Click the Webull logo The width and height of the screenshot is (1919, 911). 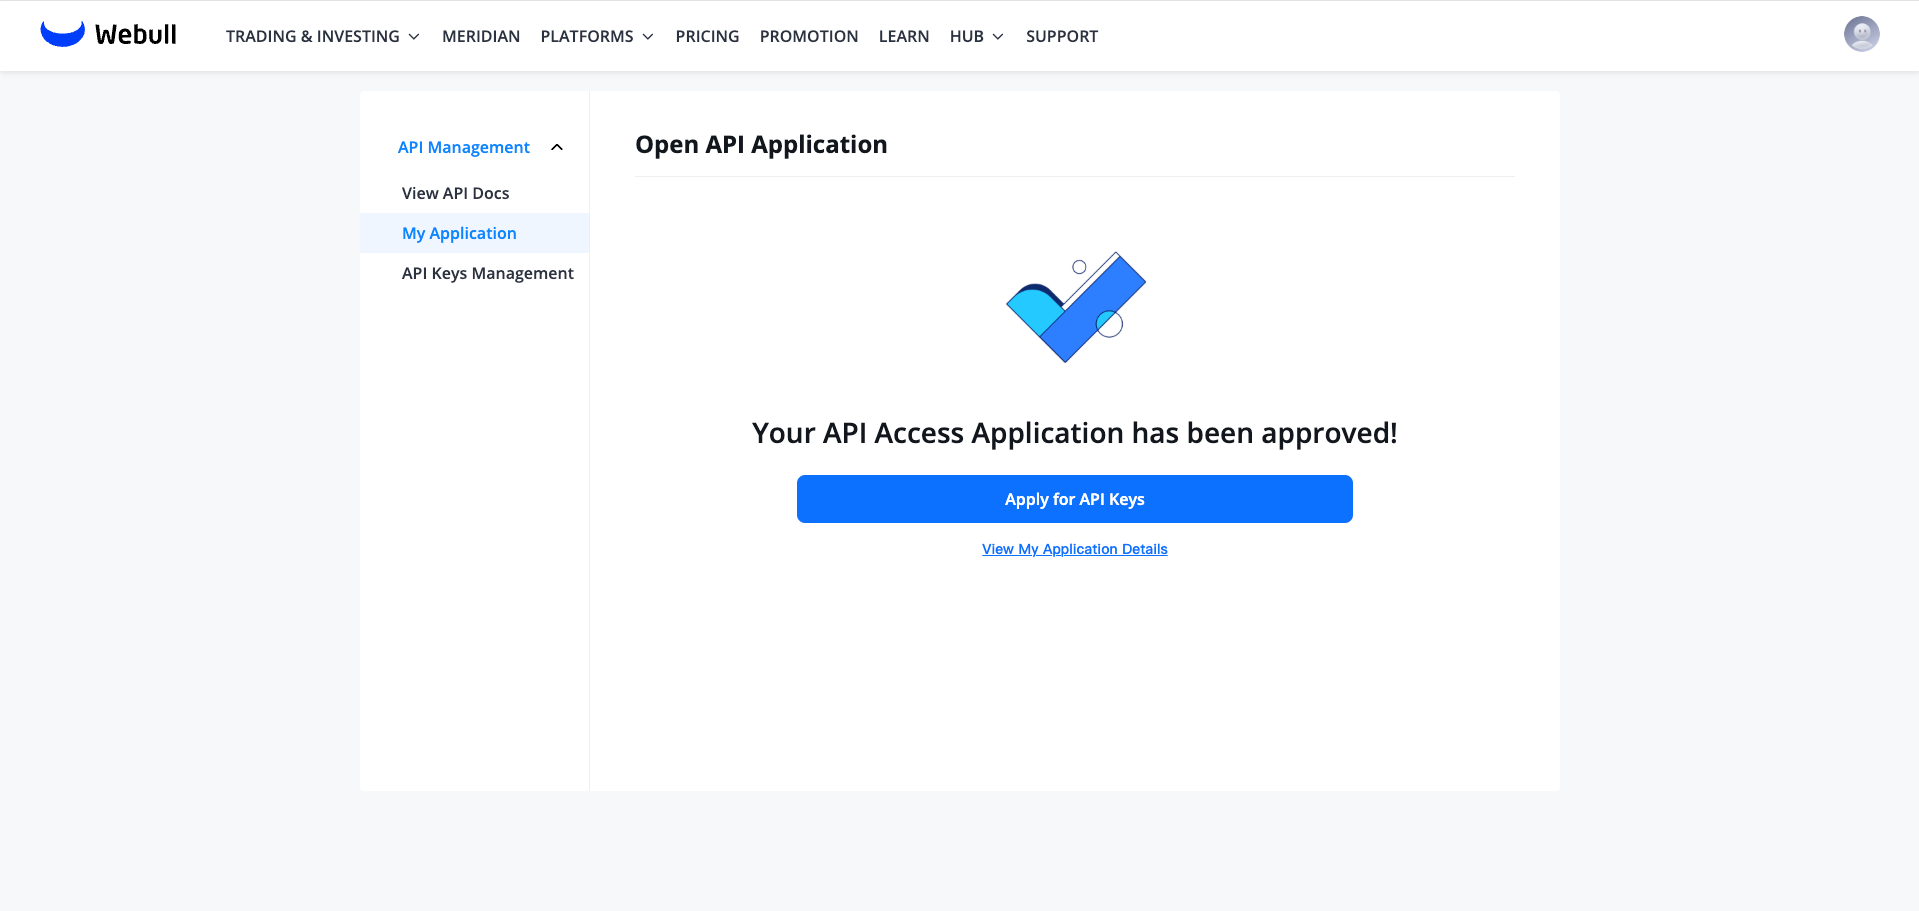click(x=108, y=34)
